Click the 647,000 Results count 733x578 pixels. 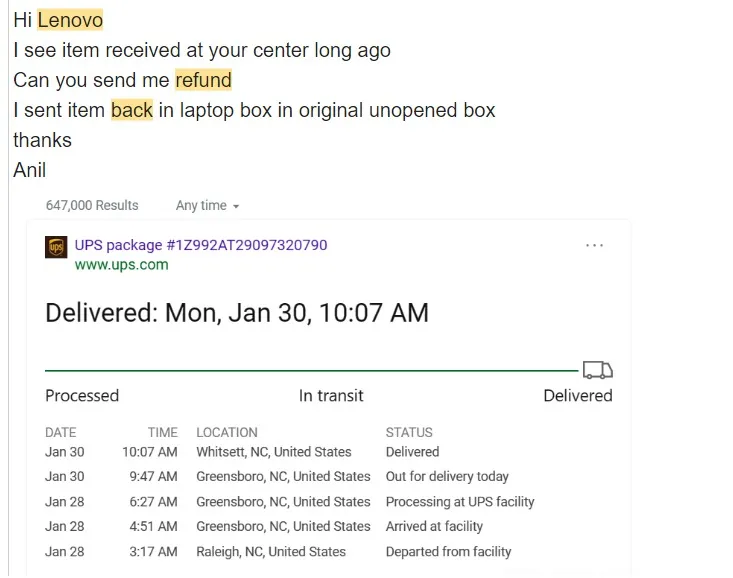[92, 205]
